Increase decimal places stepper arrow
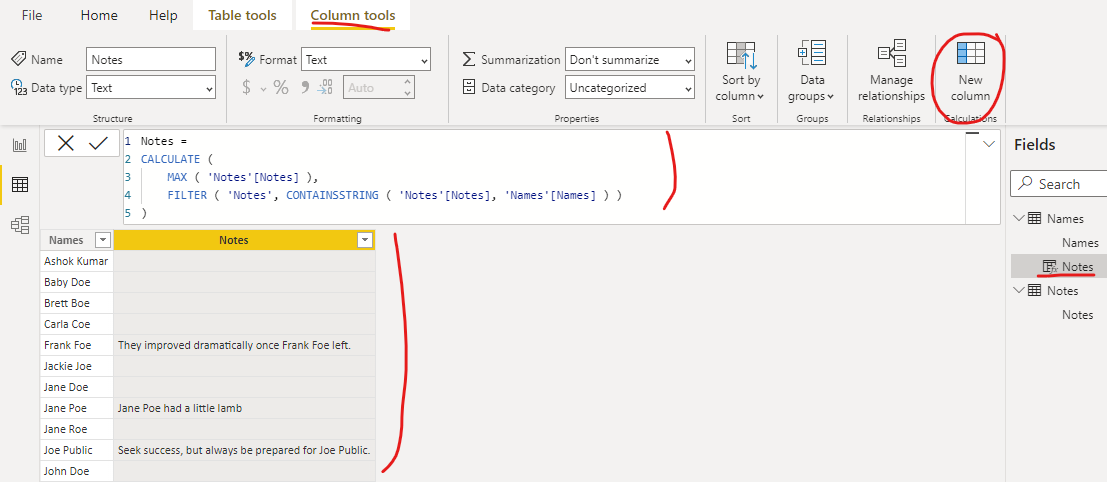The width and height of the screenshot is (1107, 482). pyautogui.click(x=407, y=83)
